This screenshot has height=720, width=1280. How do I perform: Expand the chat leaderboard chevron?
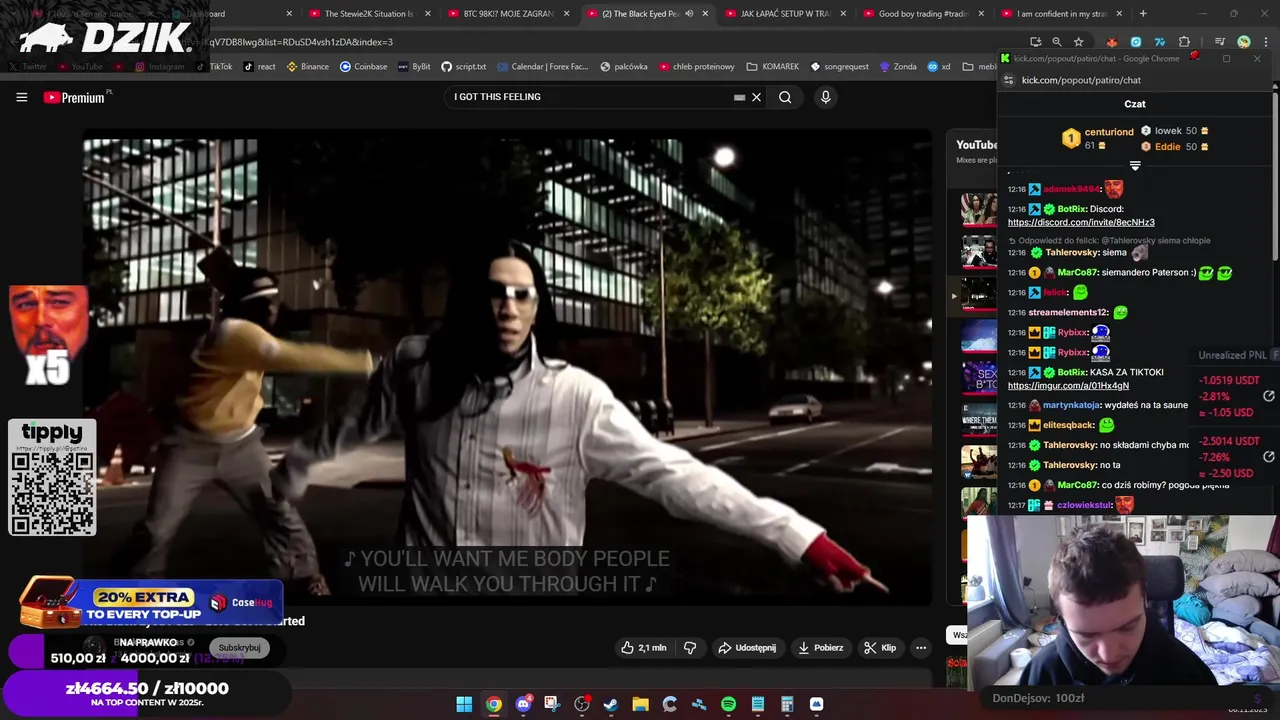(x=1135, y=165)
